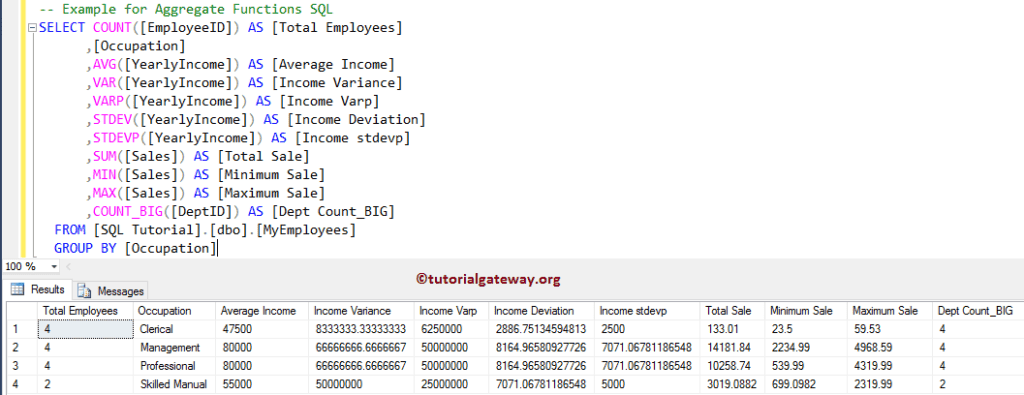Click the 14181.84 Total Sale cell

click(x=733, y=347)
